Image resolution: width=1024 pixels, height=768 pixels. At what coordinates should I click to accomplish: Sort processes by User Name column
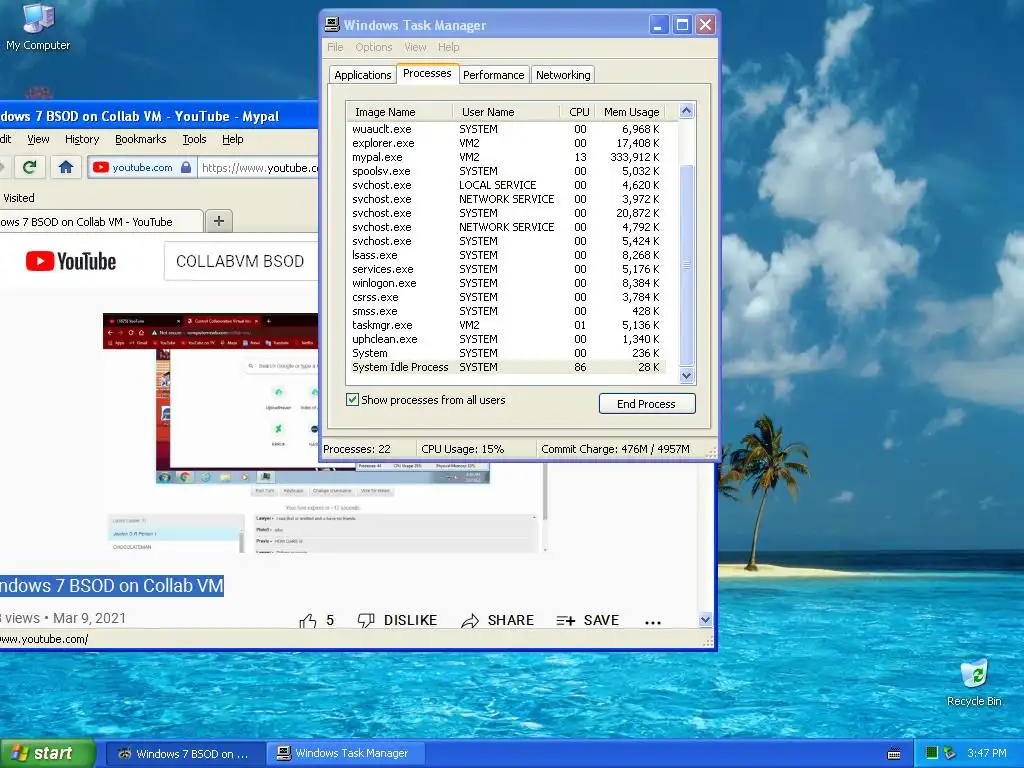(505, 112)
